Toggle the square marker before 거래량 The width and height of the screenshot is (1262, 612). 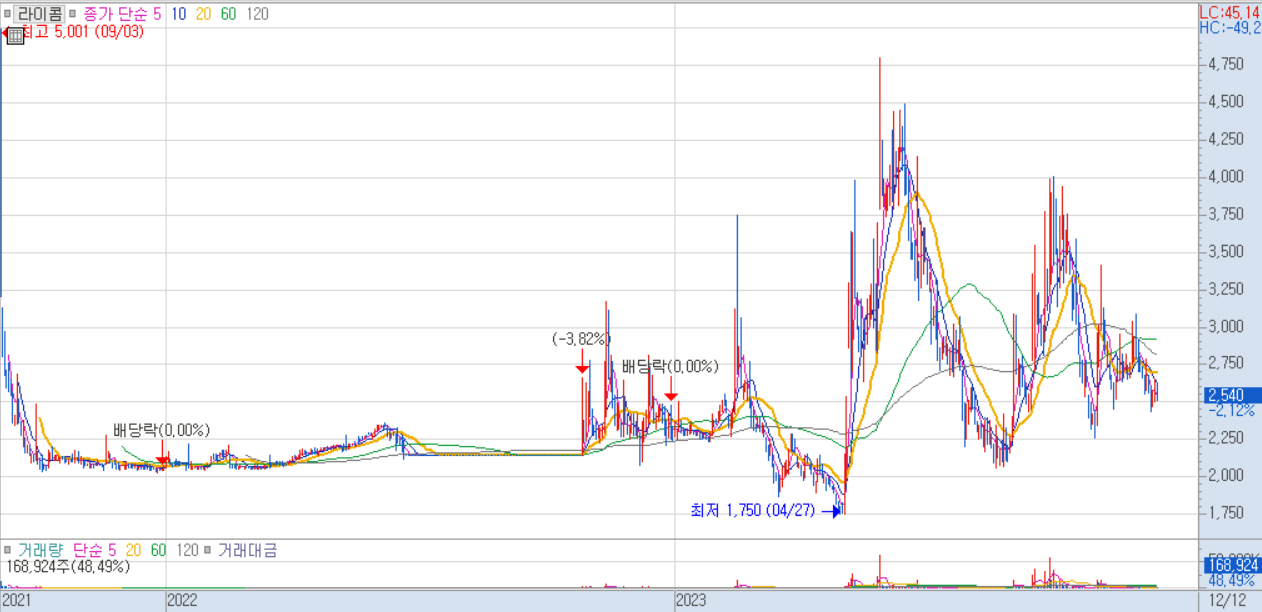[7, 550]
